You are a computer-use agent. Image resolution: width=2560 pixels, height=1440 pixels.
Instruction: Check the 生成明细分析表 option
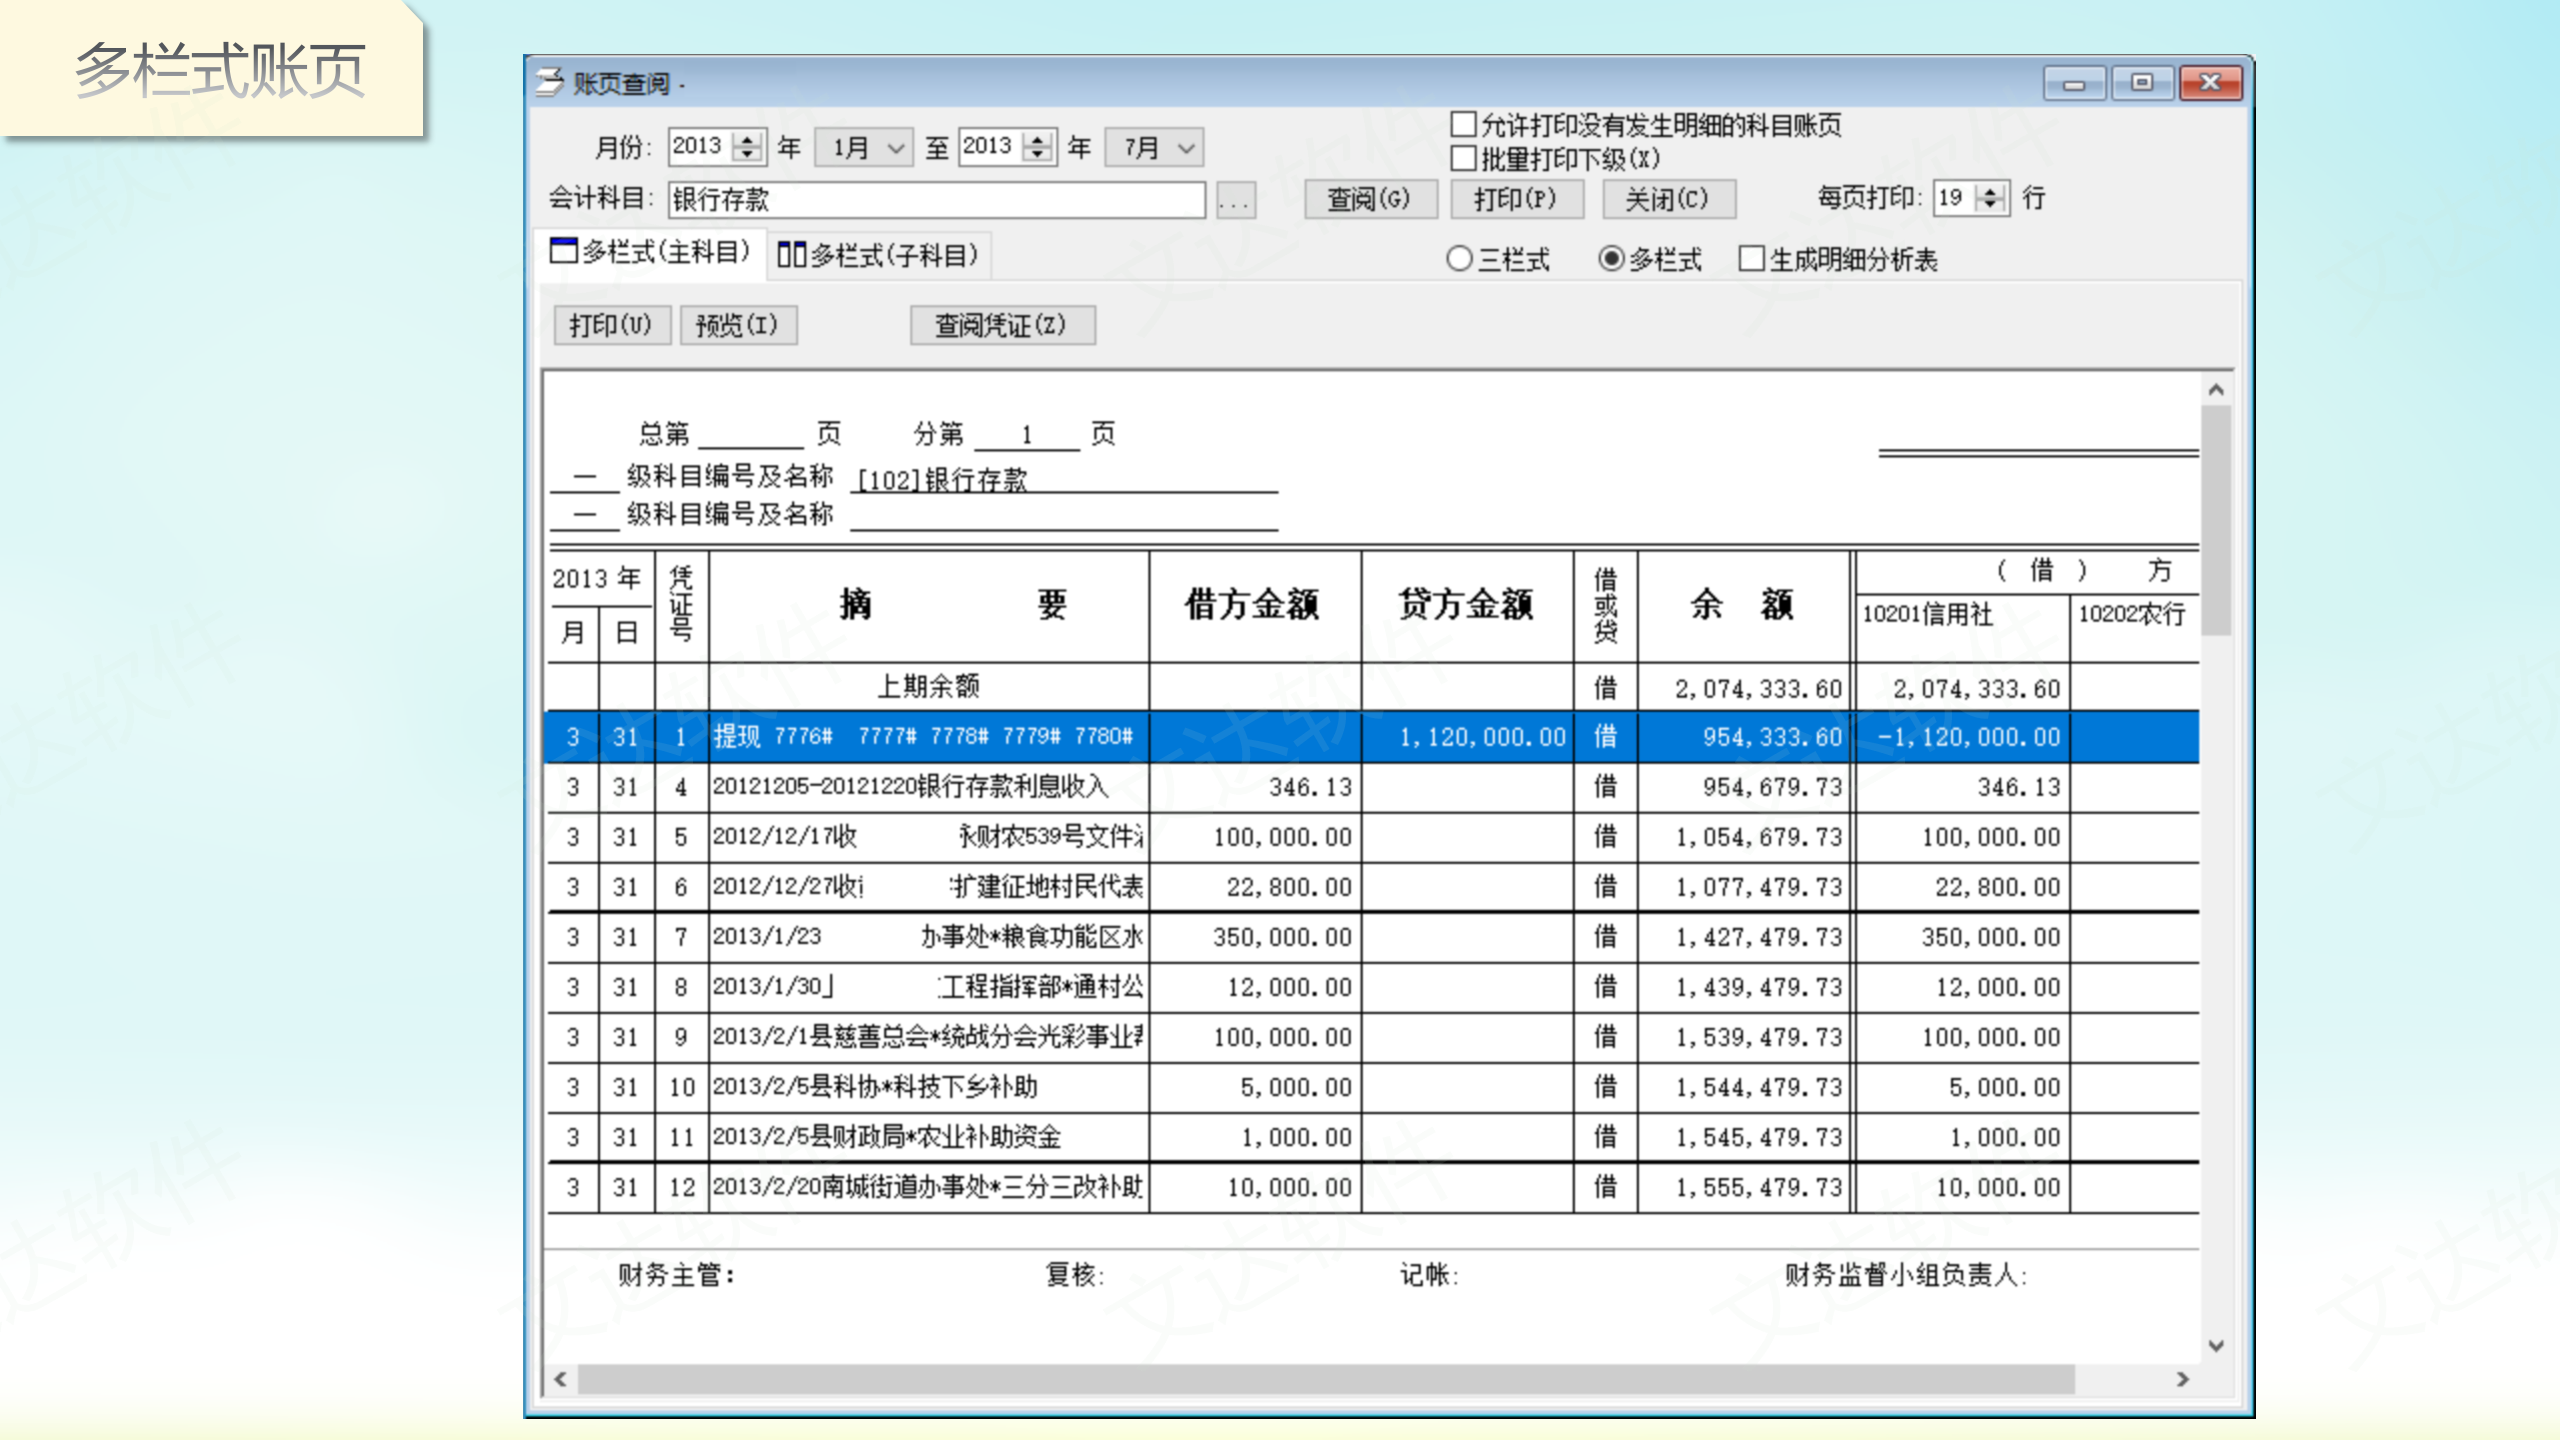1751,260
